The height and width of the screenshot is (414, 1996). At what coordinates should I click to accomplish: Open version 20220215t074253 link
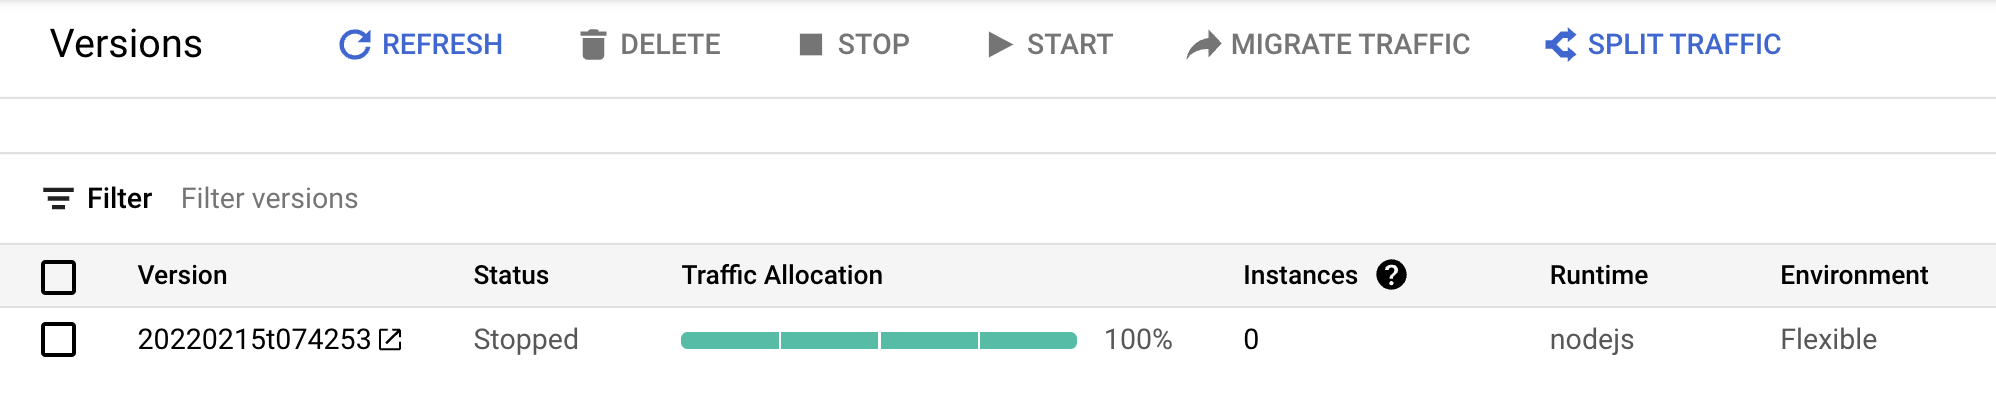pyautogui.click(x=254, y=340)
